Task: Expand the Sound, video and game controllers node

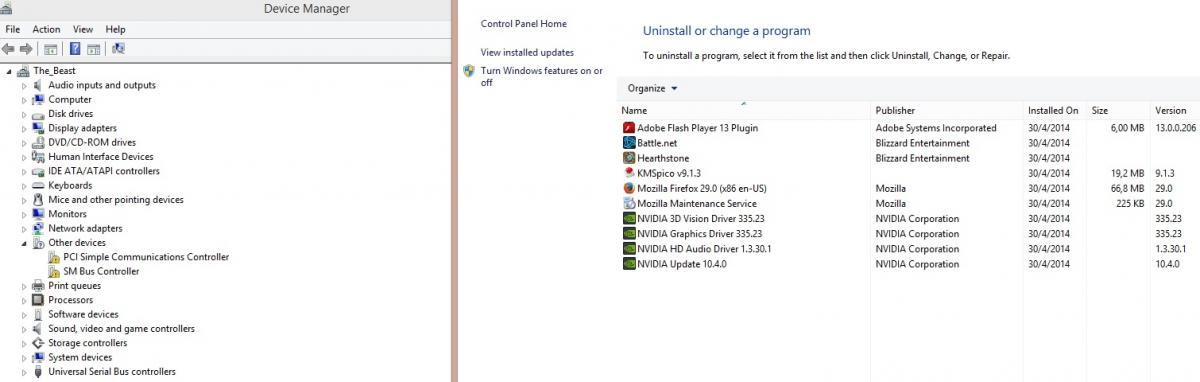Action: [25, 329]
